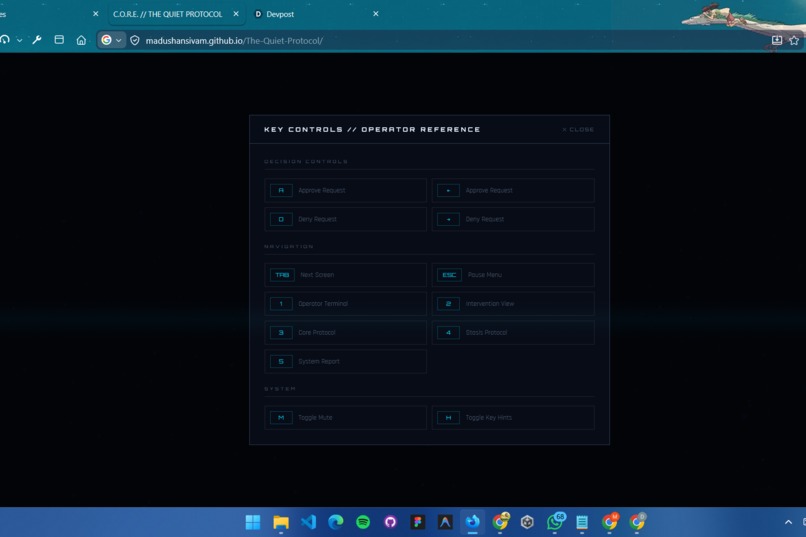Open Figma from the taskbar
The height and width of the screenshot is (537, 806).
418,522
